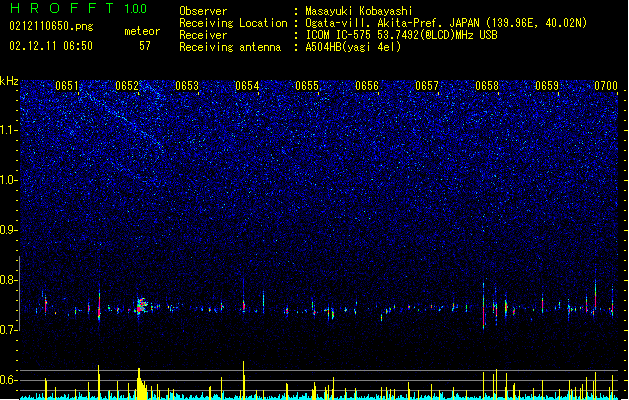Click the meteor count value 57
Image resolution: width=629 pixels, height=400 pixels.
click(145, 46)
